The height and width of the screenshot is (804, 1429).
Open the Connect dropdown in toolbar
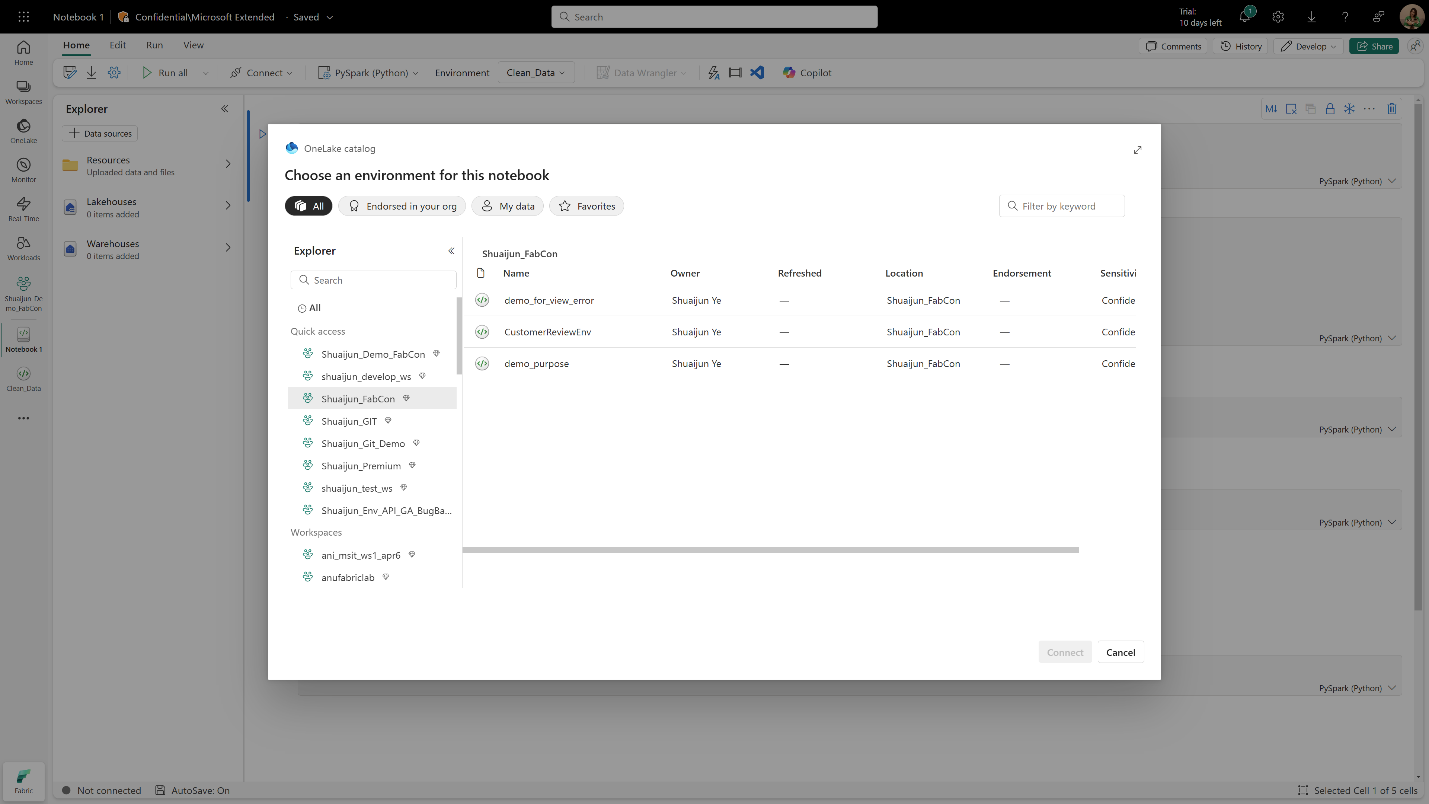click(261, 73)
